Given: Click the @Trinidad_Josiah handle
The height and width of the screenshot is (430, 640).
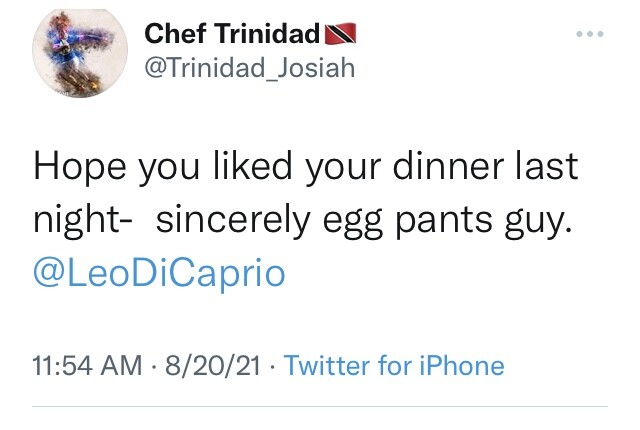Looking at the screenshot, I should 250,68.
